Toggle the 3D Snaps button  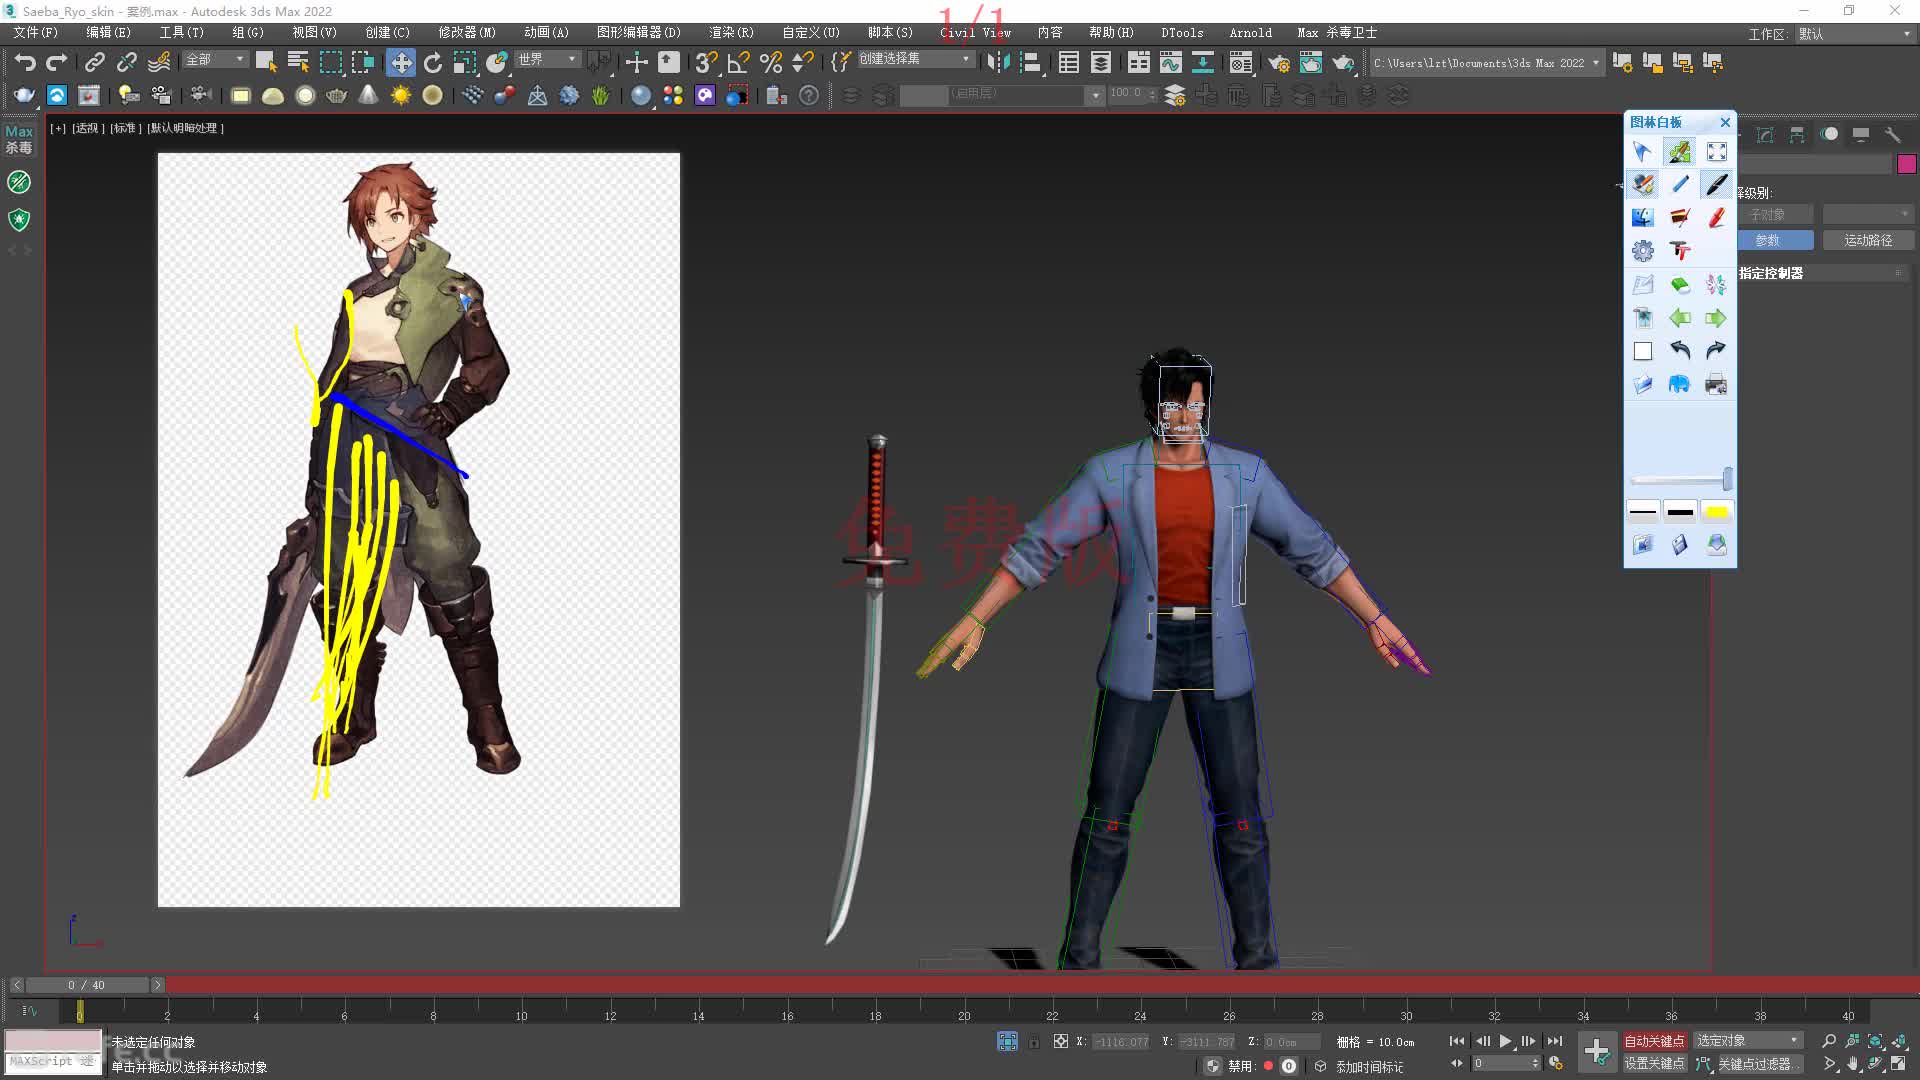pos(707,63)
